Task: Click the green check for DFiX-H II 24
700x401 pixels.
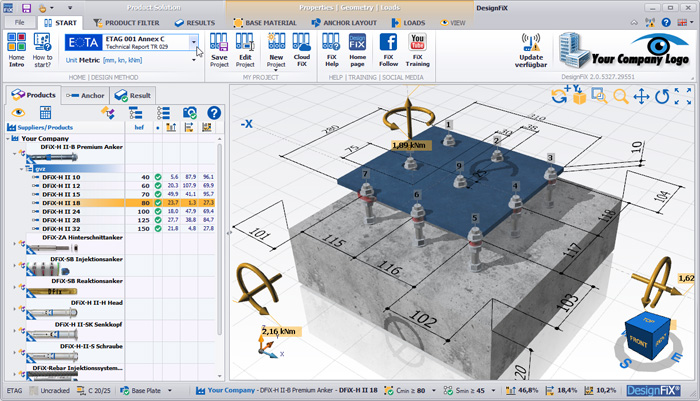Action: click(159, 212)
